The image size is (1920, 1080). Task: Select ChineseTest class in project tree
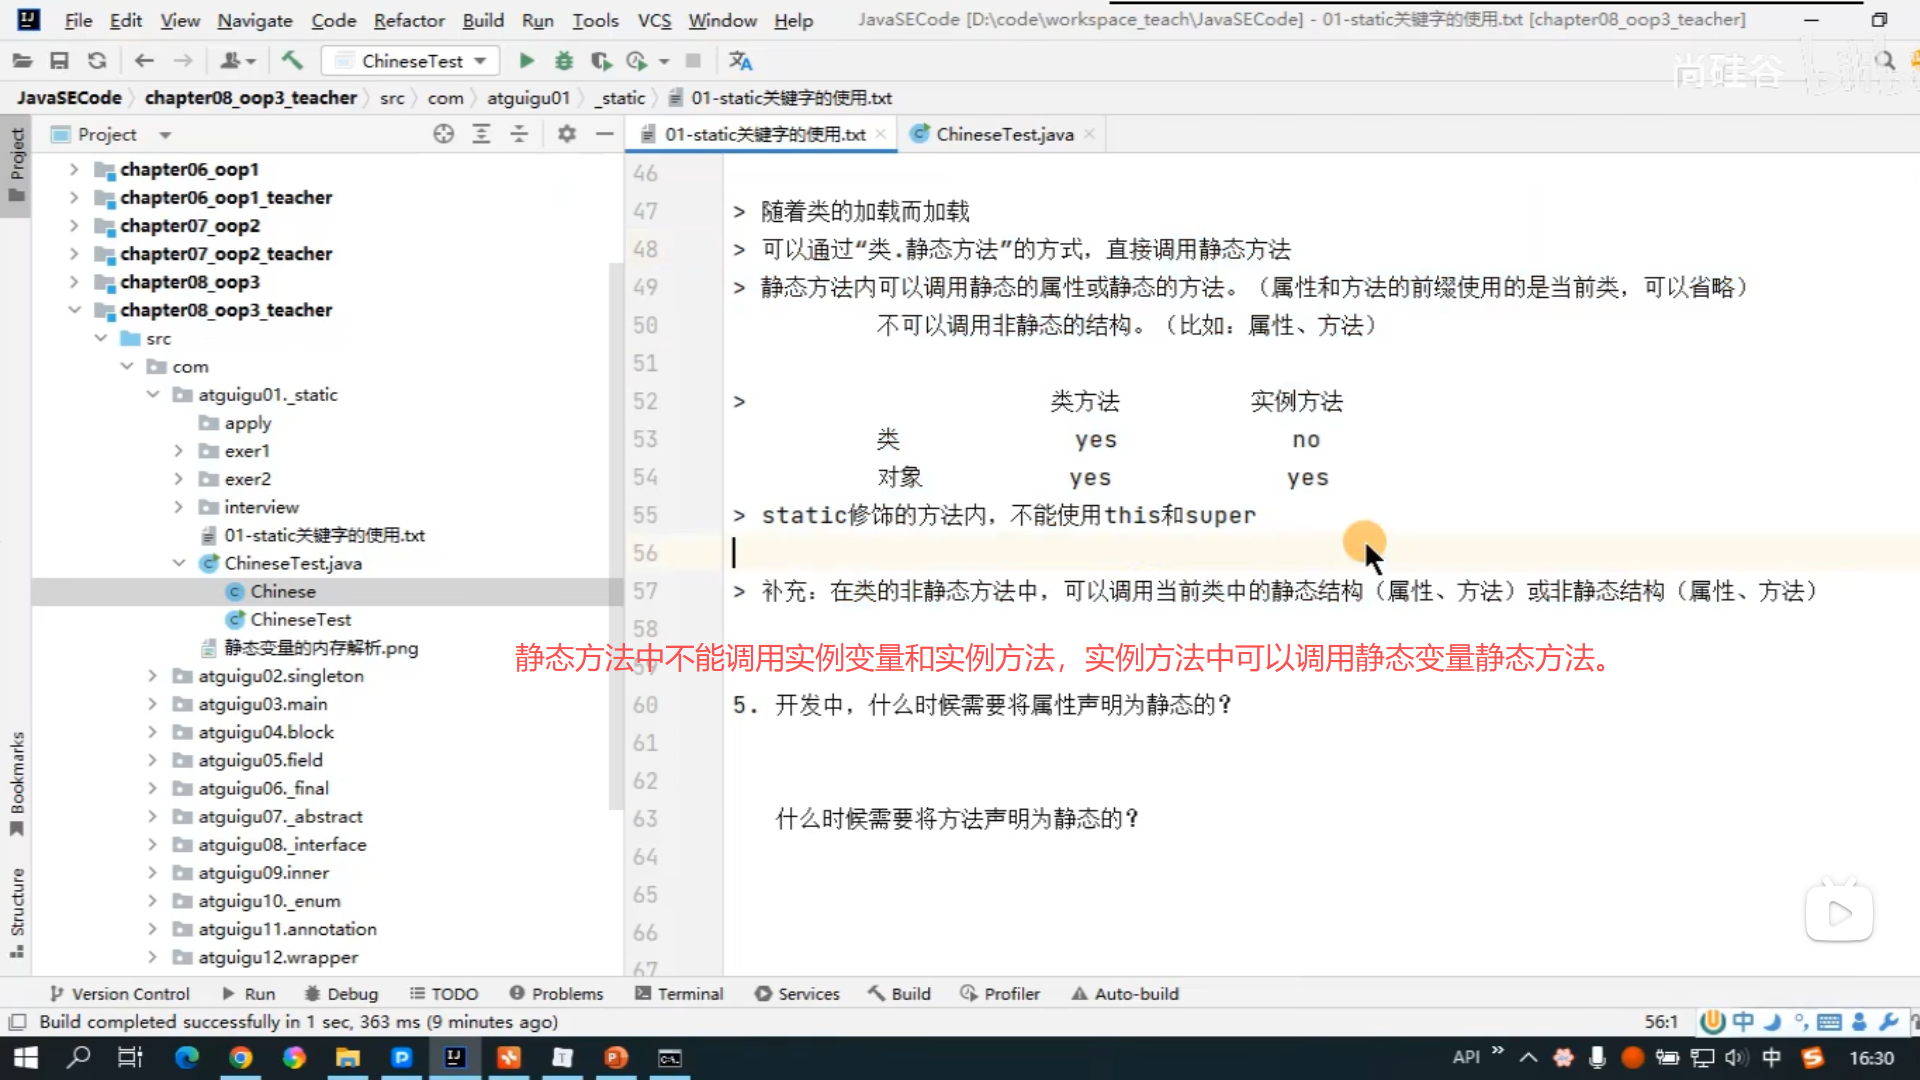click(x=300, y=620)
